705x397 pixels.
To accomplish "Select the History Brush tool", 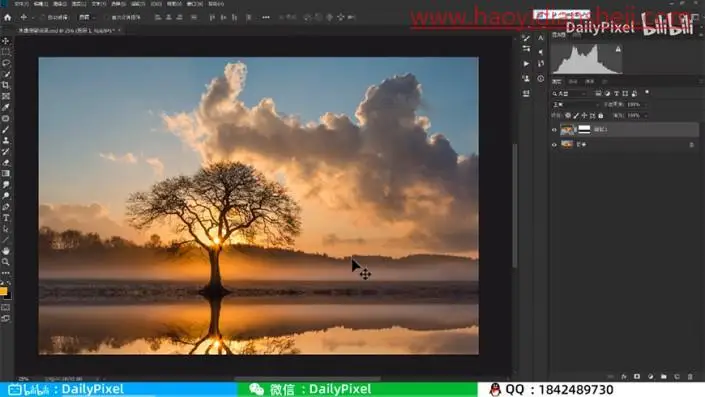I will pyautogui.click(x=6, y=152).
